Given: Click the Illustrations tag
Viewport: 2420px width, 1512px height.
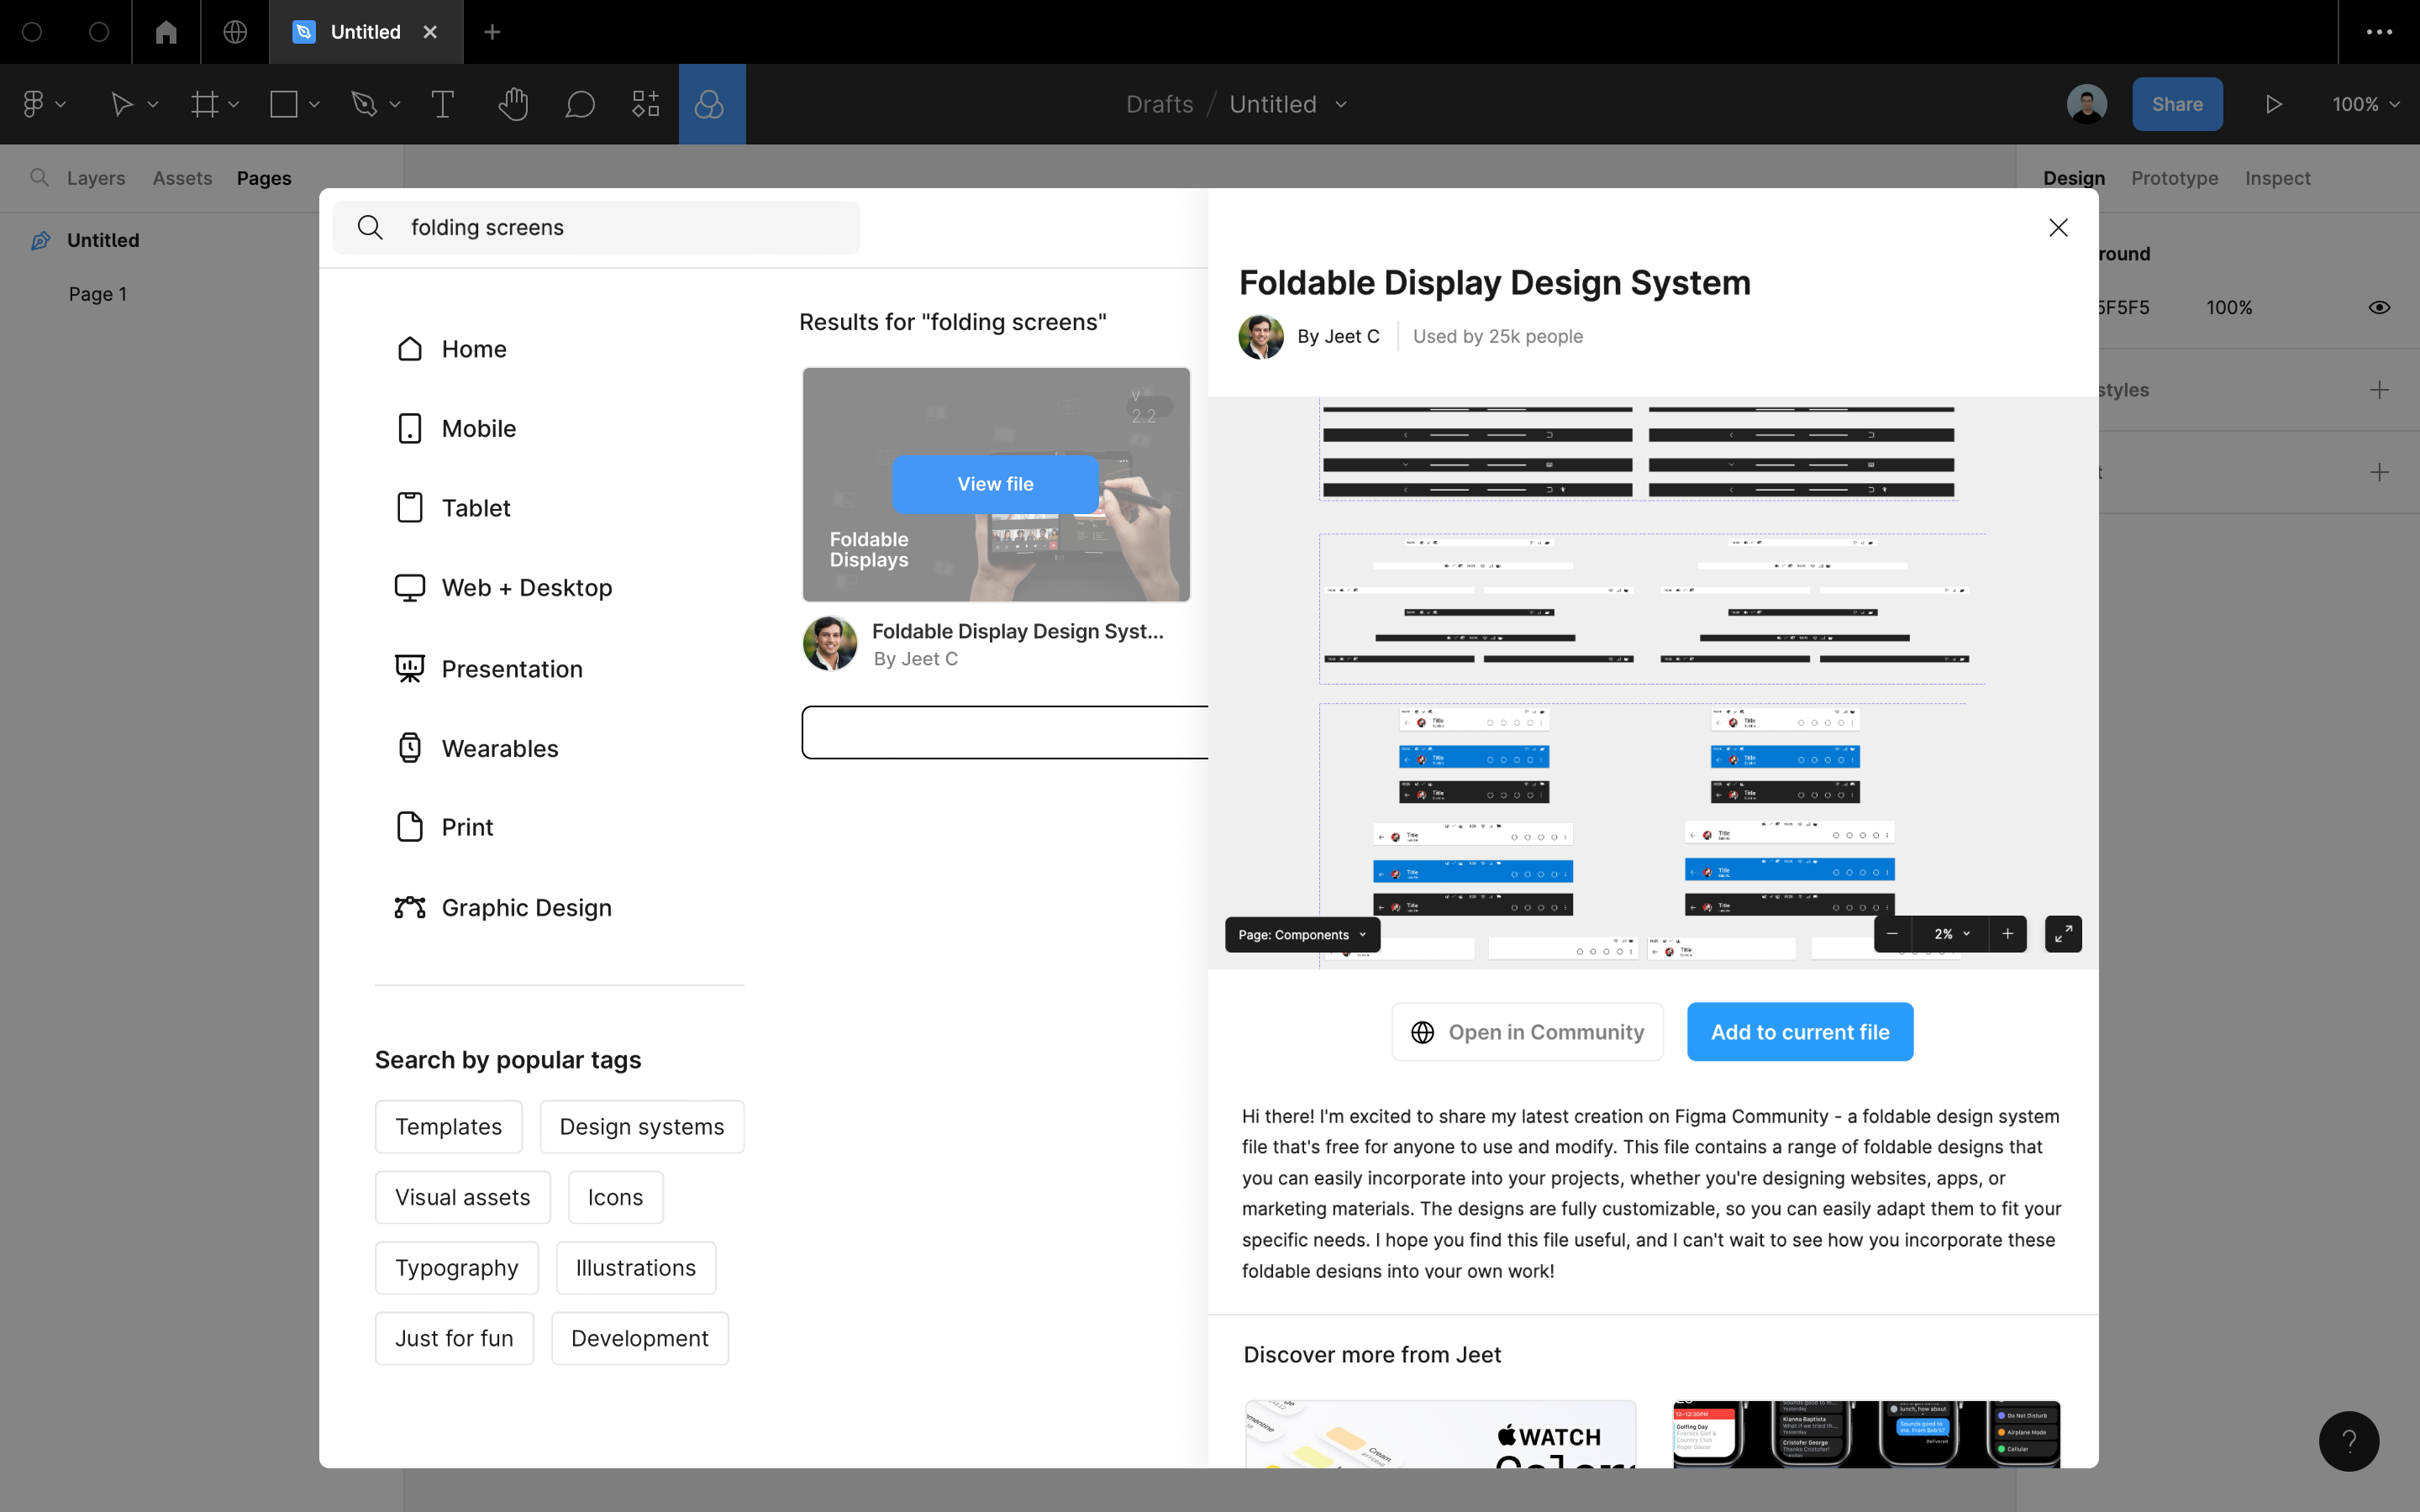Looking at the screenshot, I should coord(636,1268).
